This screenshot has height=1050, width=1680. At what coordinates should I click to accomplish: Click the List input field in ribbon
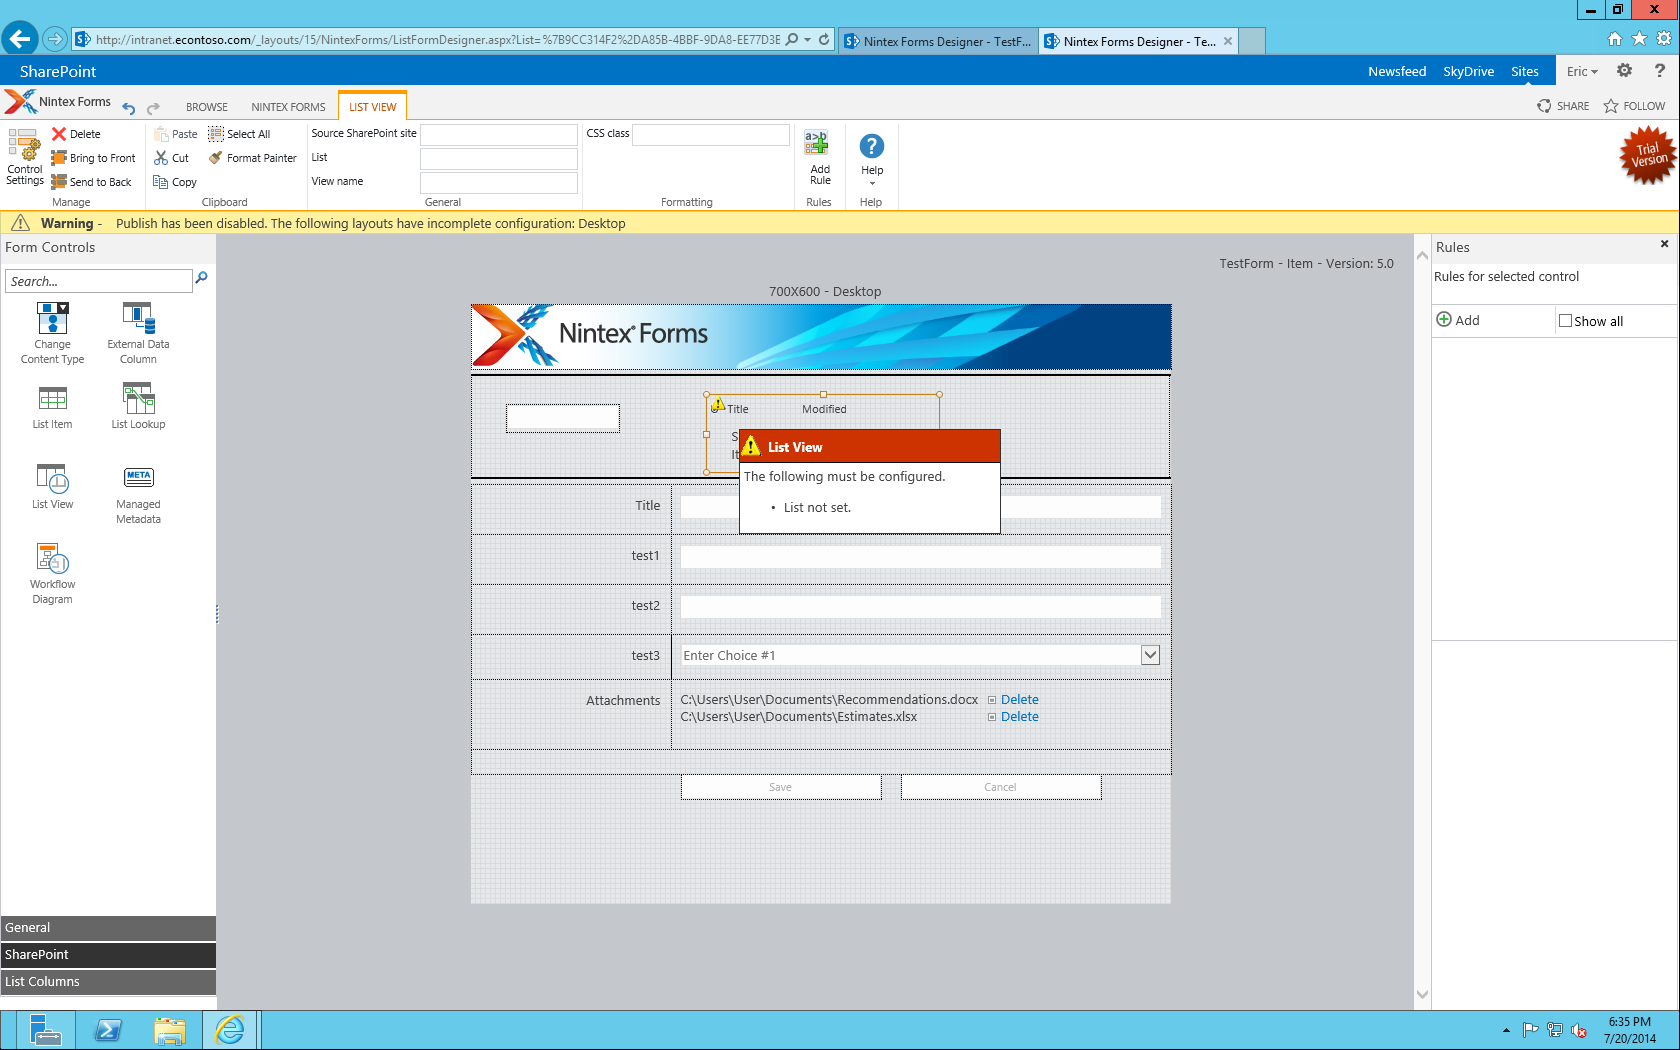pos(499,158)
